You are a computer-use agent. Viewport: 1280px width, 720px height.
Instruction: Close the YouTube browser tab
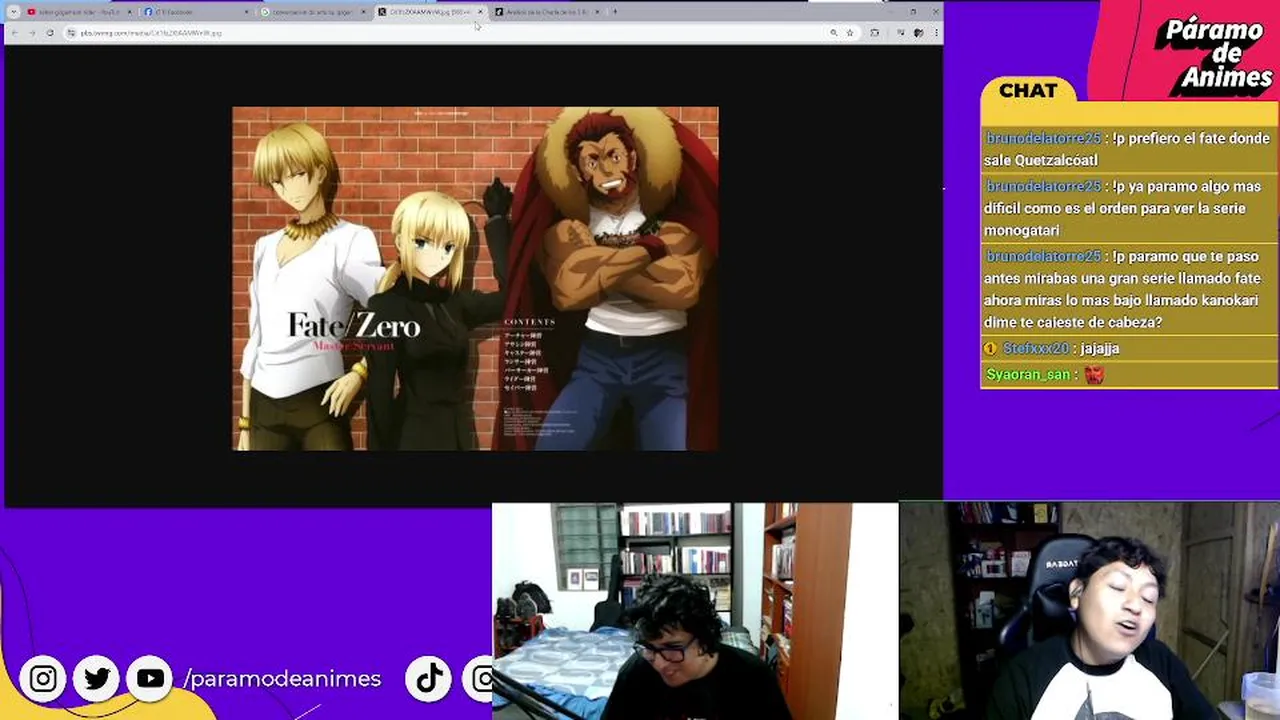[129, 12]
